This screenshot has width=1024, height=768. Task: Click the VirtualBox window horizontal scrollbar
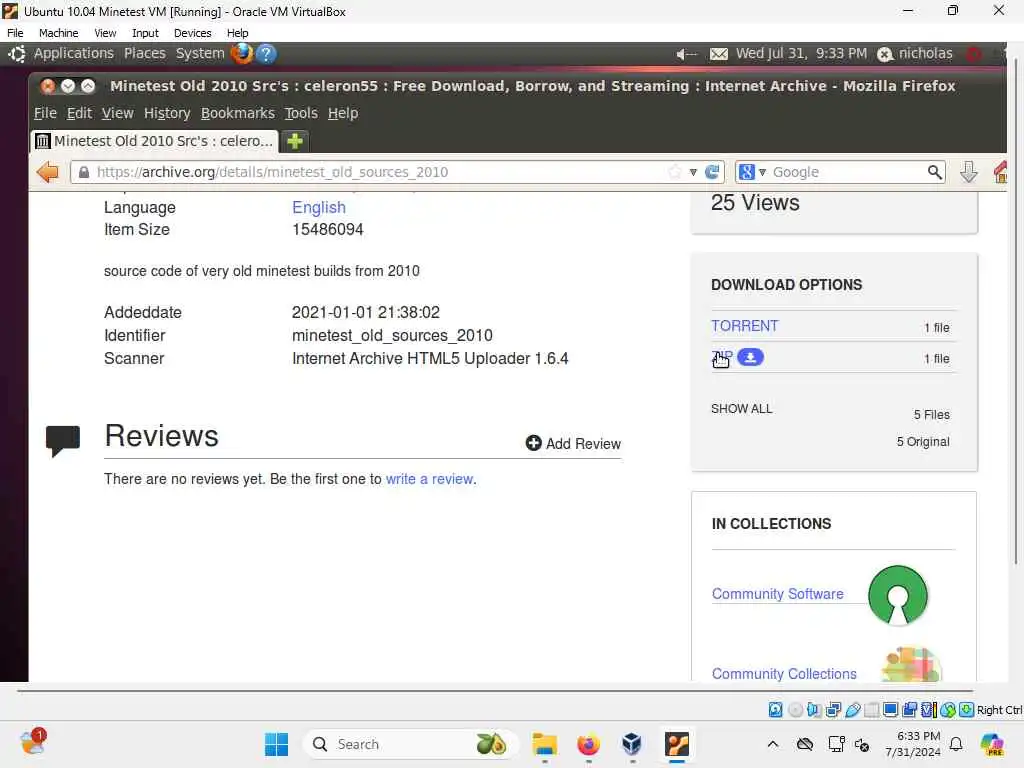[494, 690]
